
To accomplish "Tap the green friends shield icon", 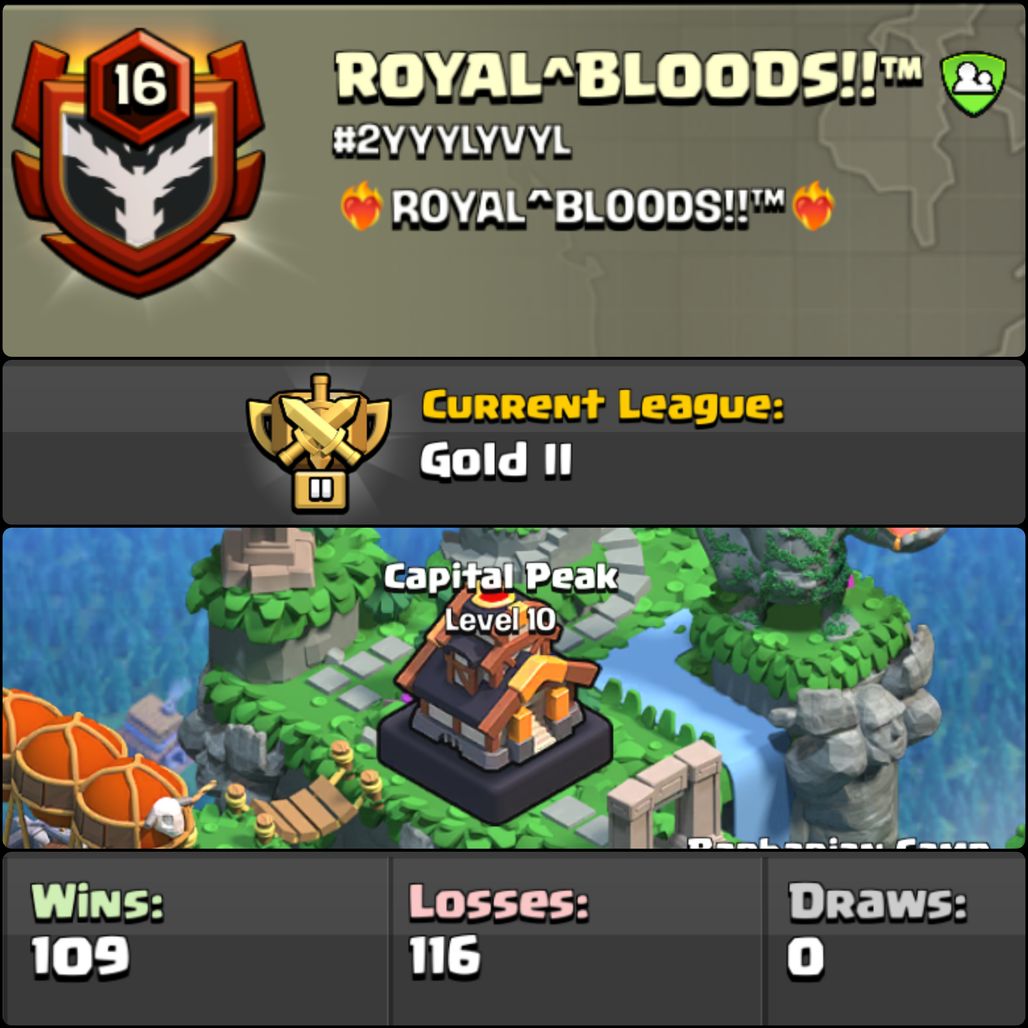I will click(973, 83).
